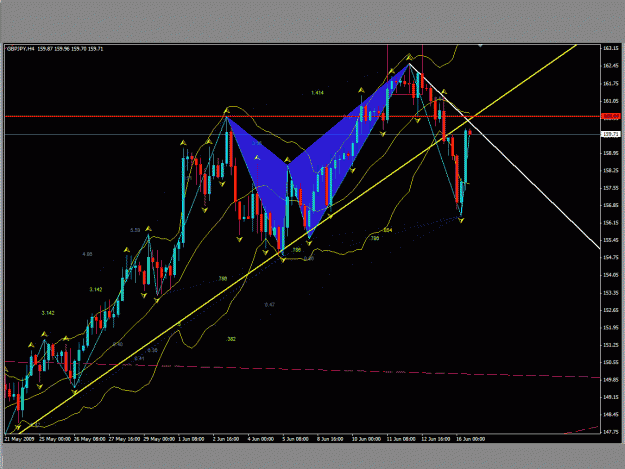Click the 150.55 price scale label

(x=609, y=362)
